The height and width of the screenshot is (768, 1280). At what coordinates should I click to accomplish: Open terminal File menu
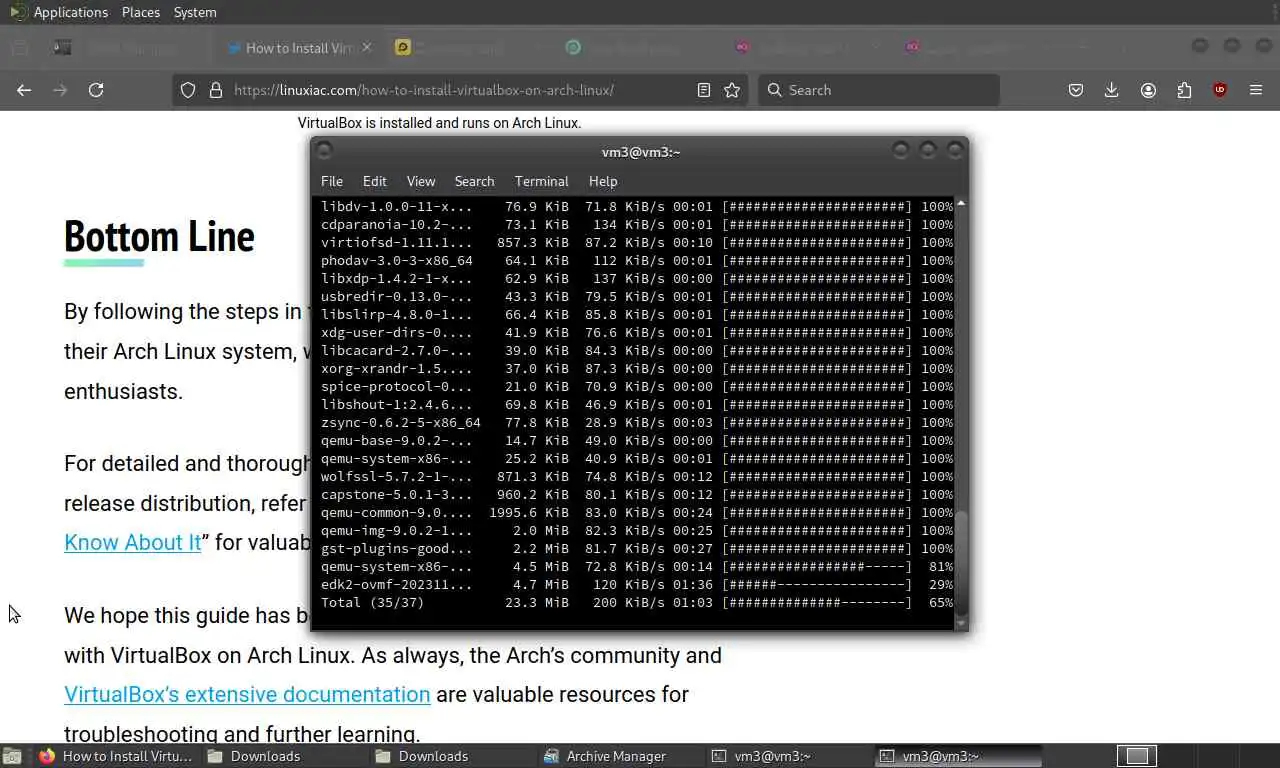coord(332,181)
